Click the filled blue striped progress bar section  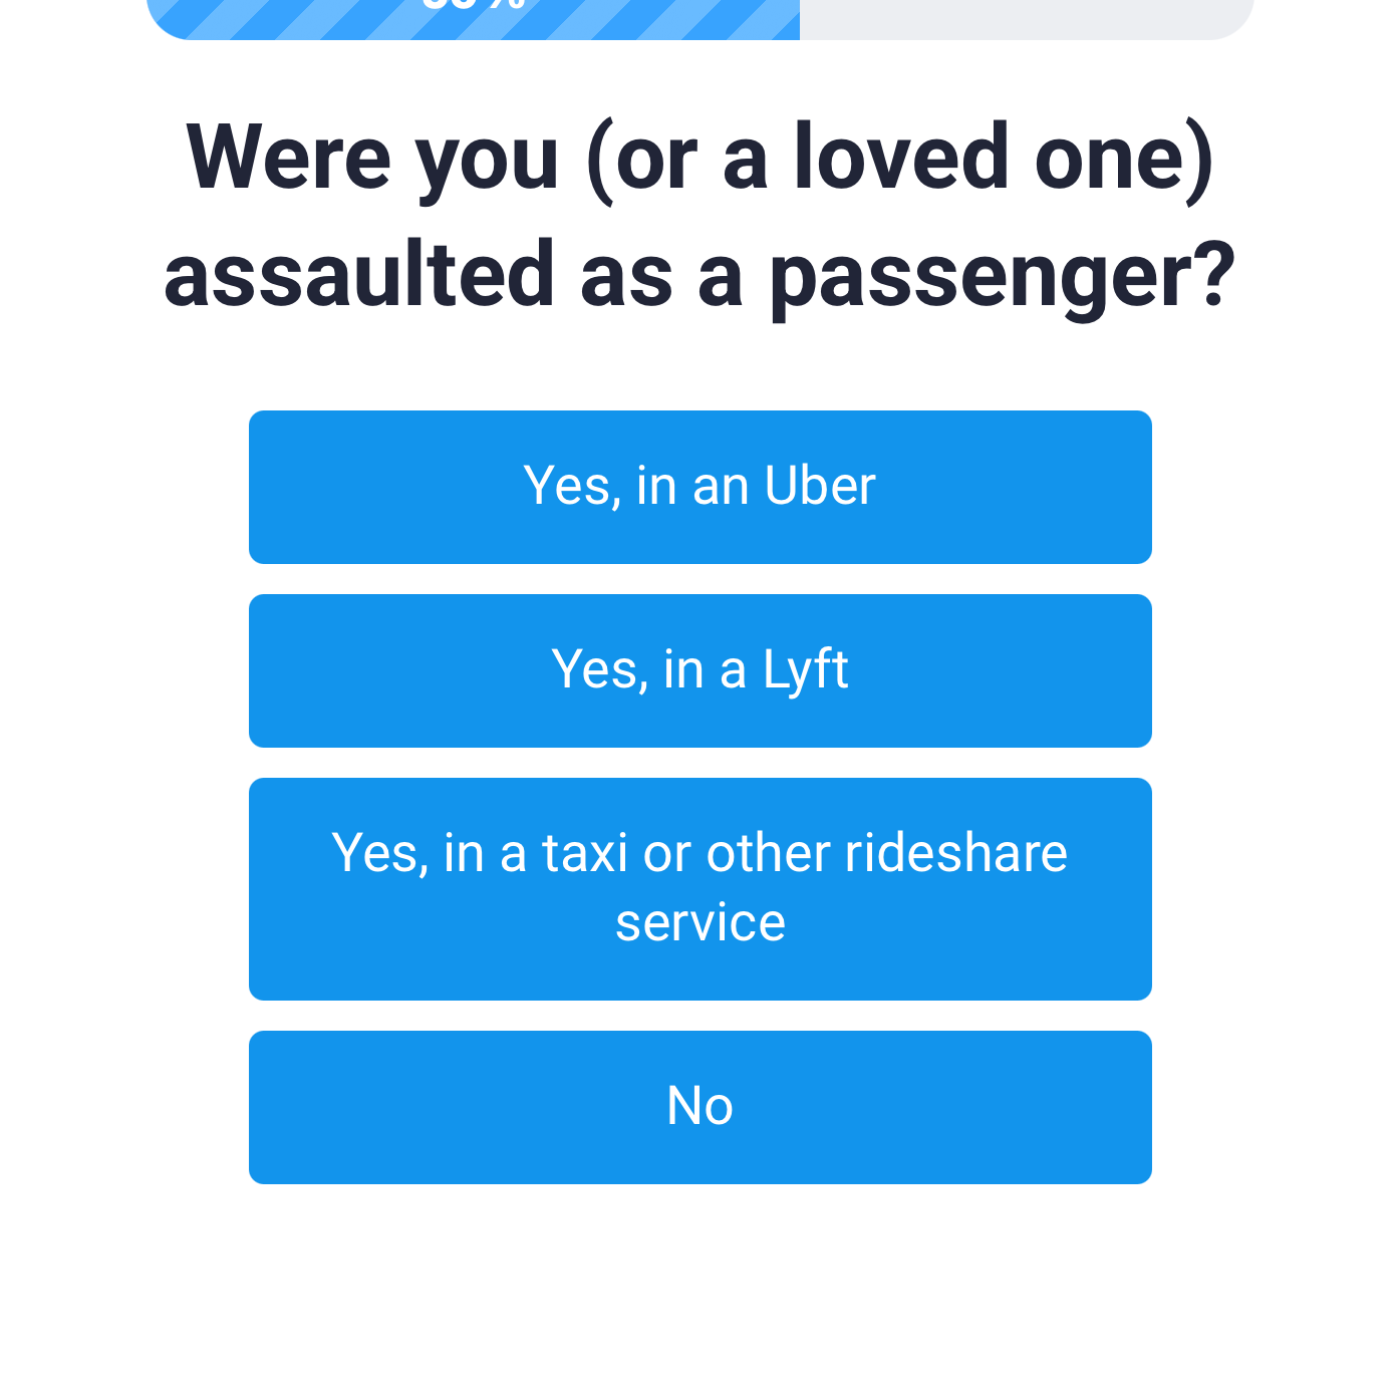473,18
